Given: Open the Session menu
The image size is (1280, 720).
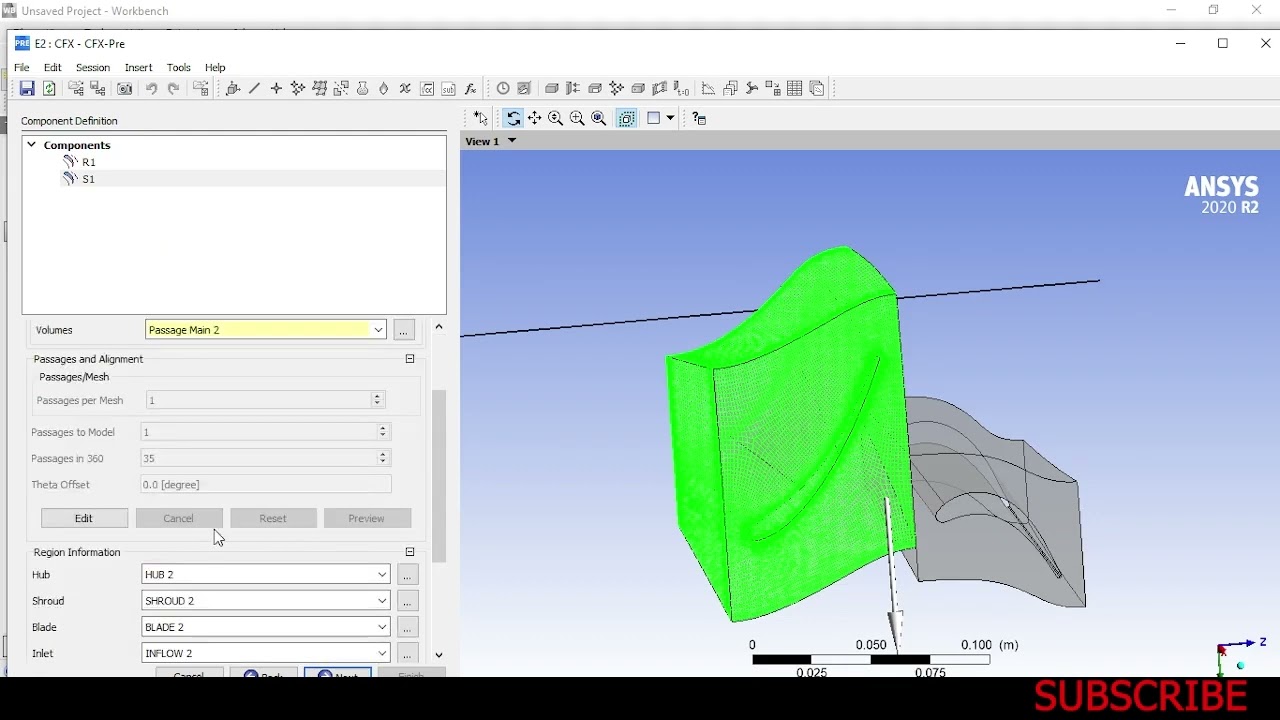Looking at the screenshot, I should [x=93, y=67].
